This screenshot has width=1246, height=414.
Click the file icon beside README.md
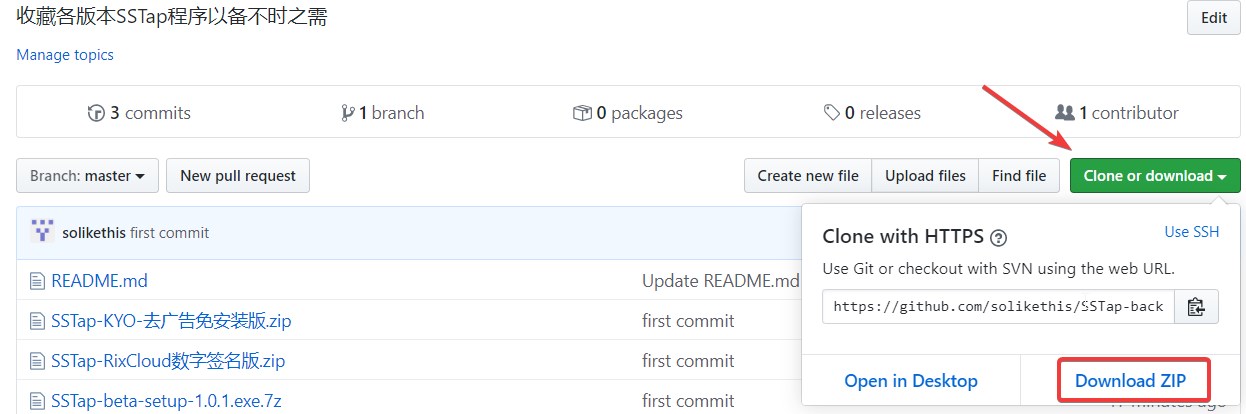pos(38,281)
